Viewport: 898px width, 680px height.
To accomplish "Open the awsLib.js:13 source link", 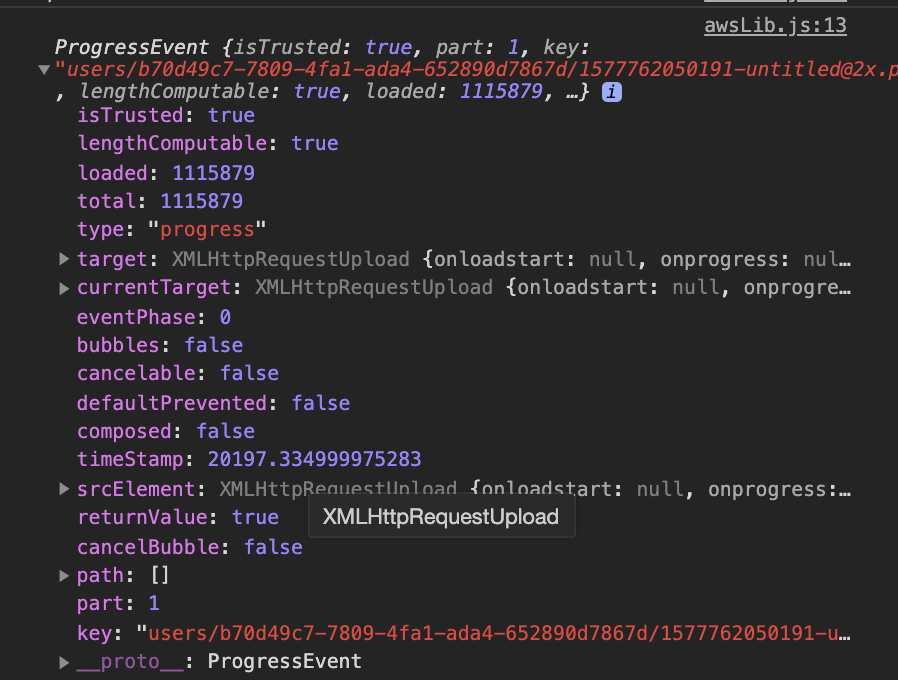I will tap(775, 25).
